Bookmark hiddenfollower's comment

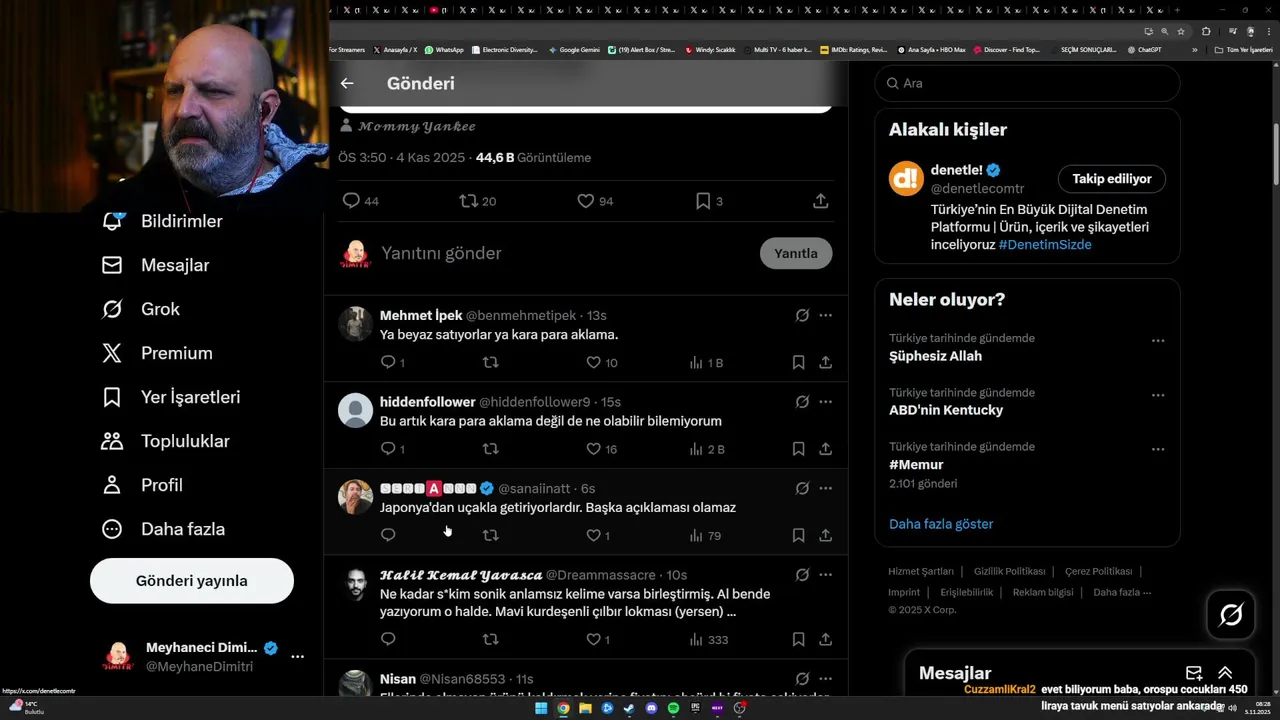pyautogui.click(x=798, y=449)
